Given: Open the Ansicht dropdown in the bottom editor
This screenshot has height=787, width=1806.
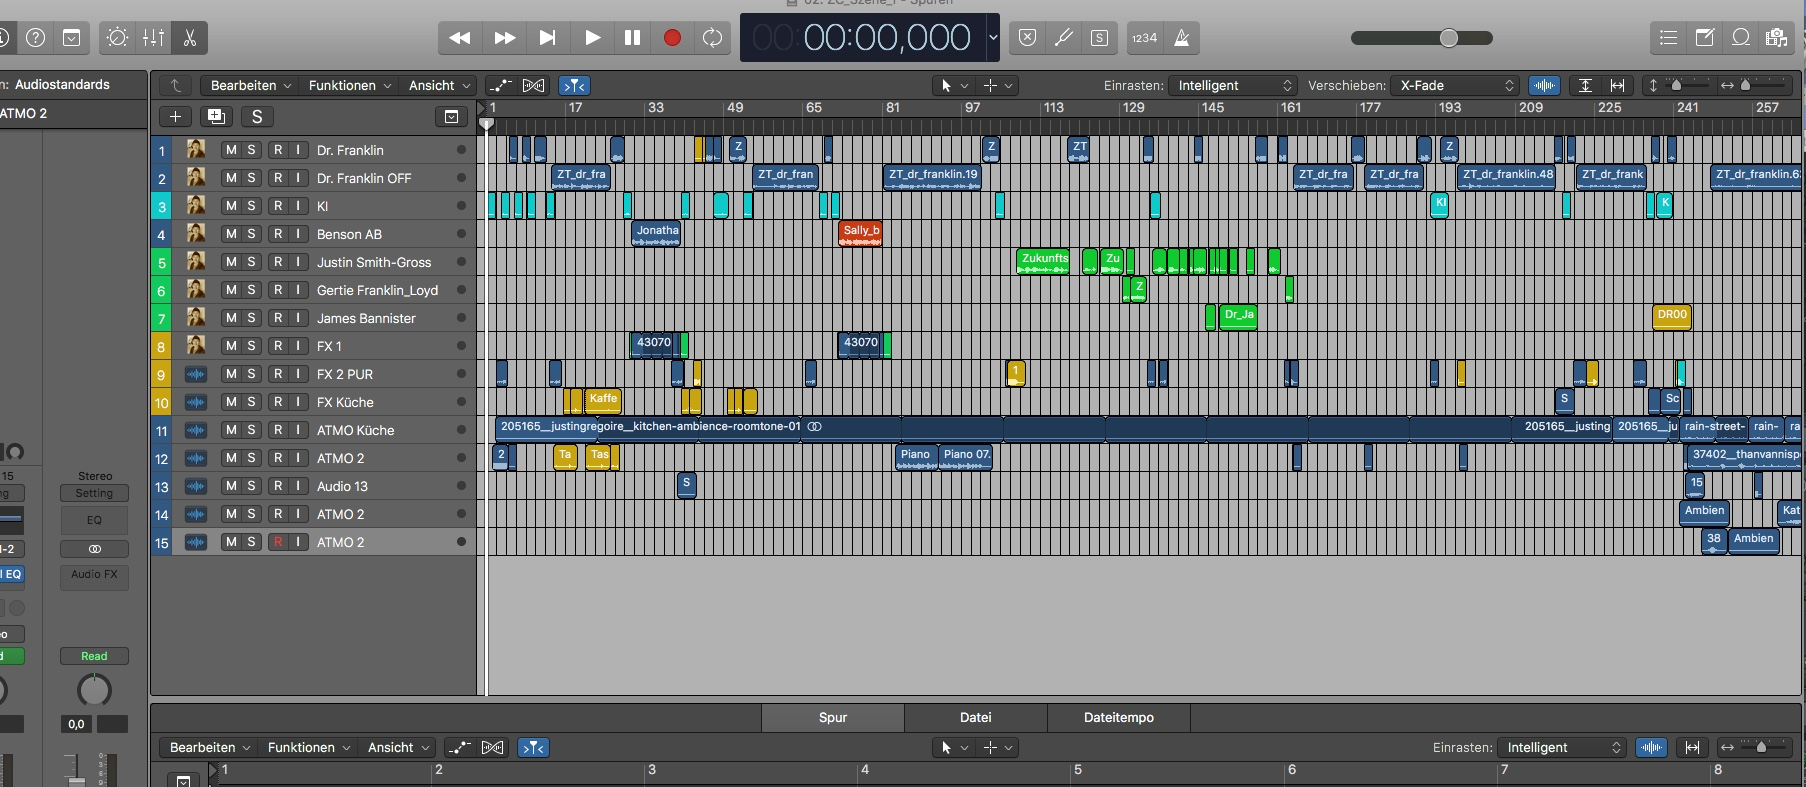Looking at the screenshot, I should coord(398,748).
